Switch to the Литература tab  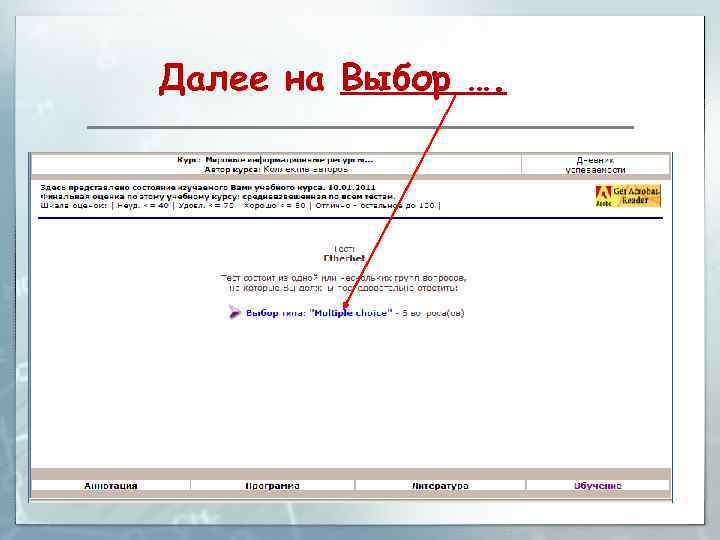440,486
